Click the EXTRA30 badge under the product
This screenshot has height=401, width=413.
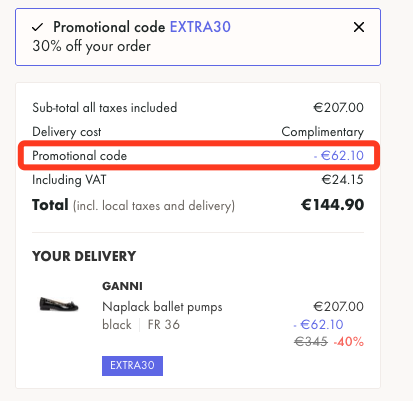pyautogui.click(x=132, y=366)
